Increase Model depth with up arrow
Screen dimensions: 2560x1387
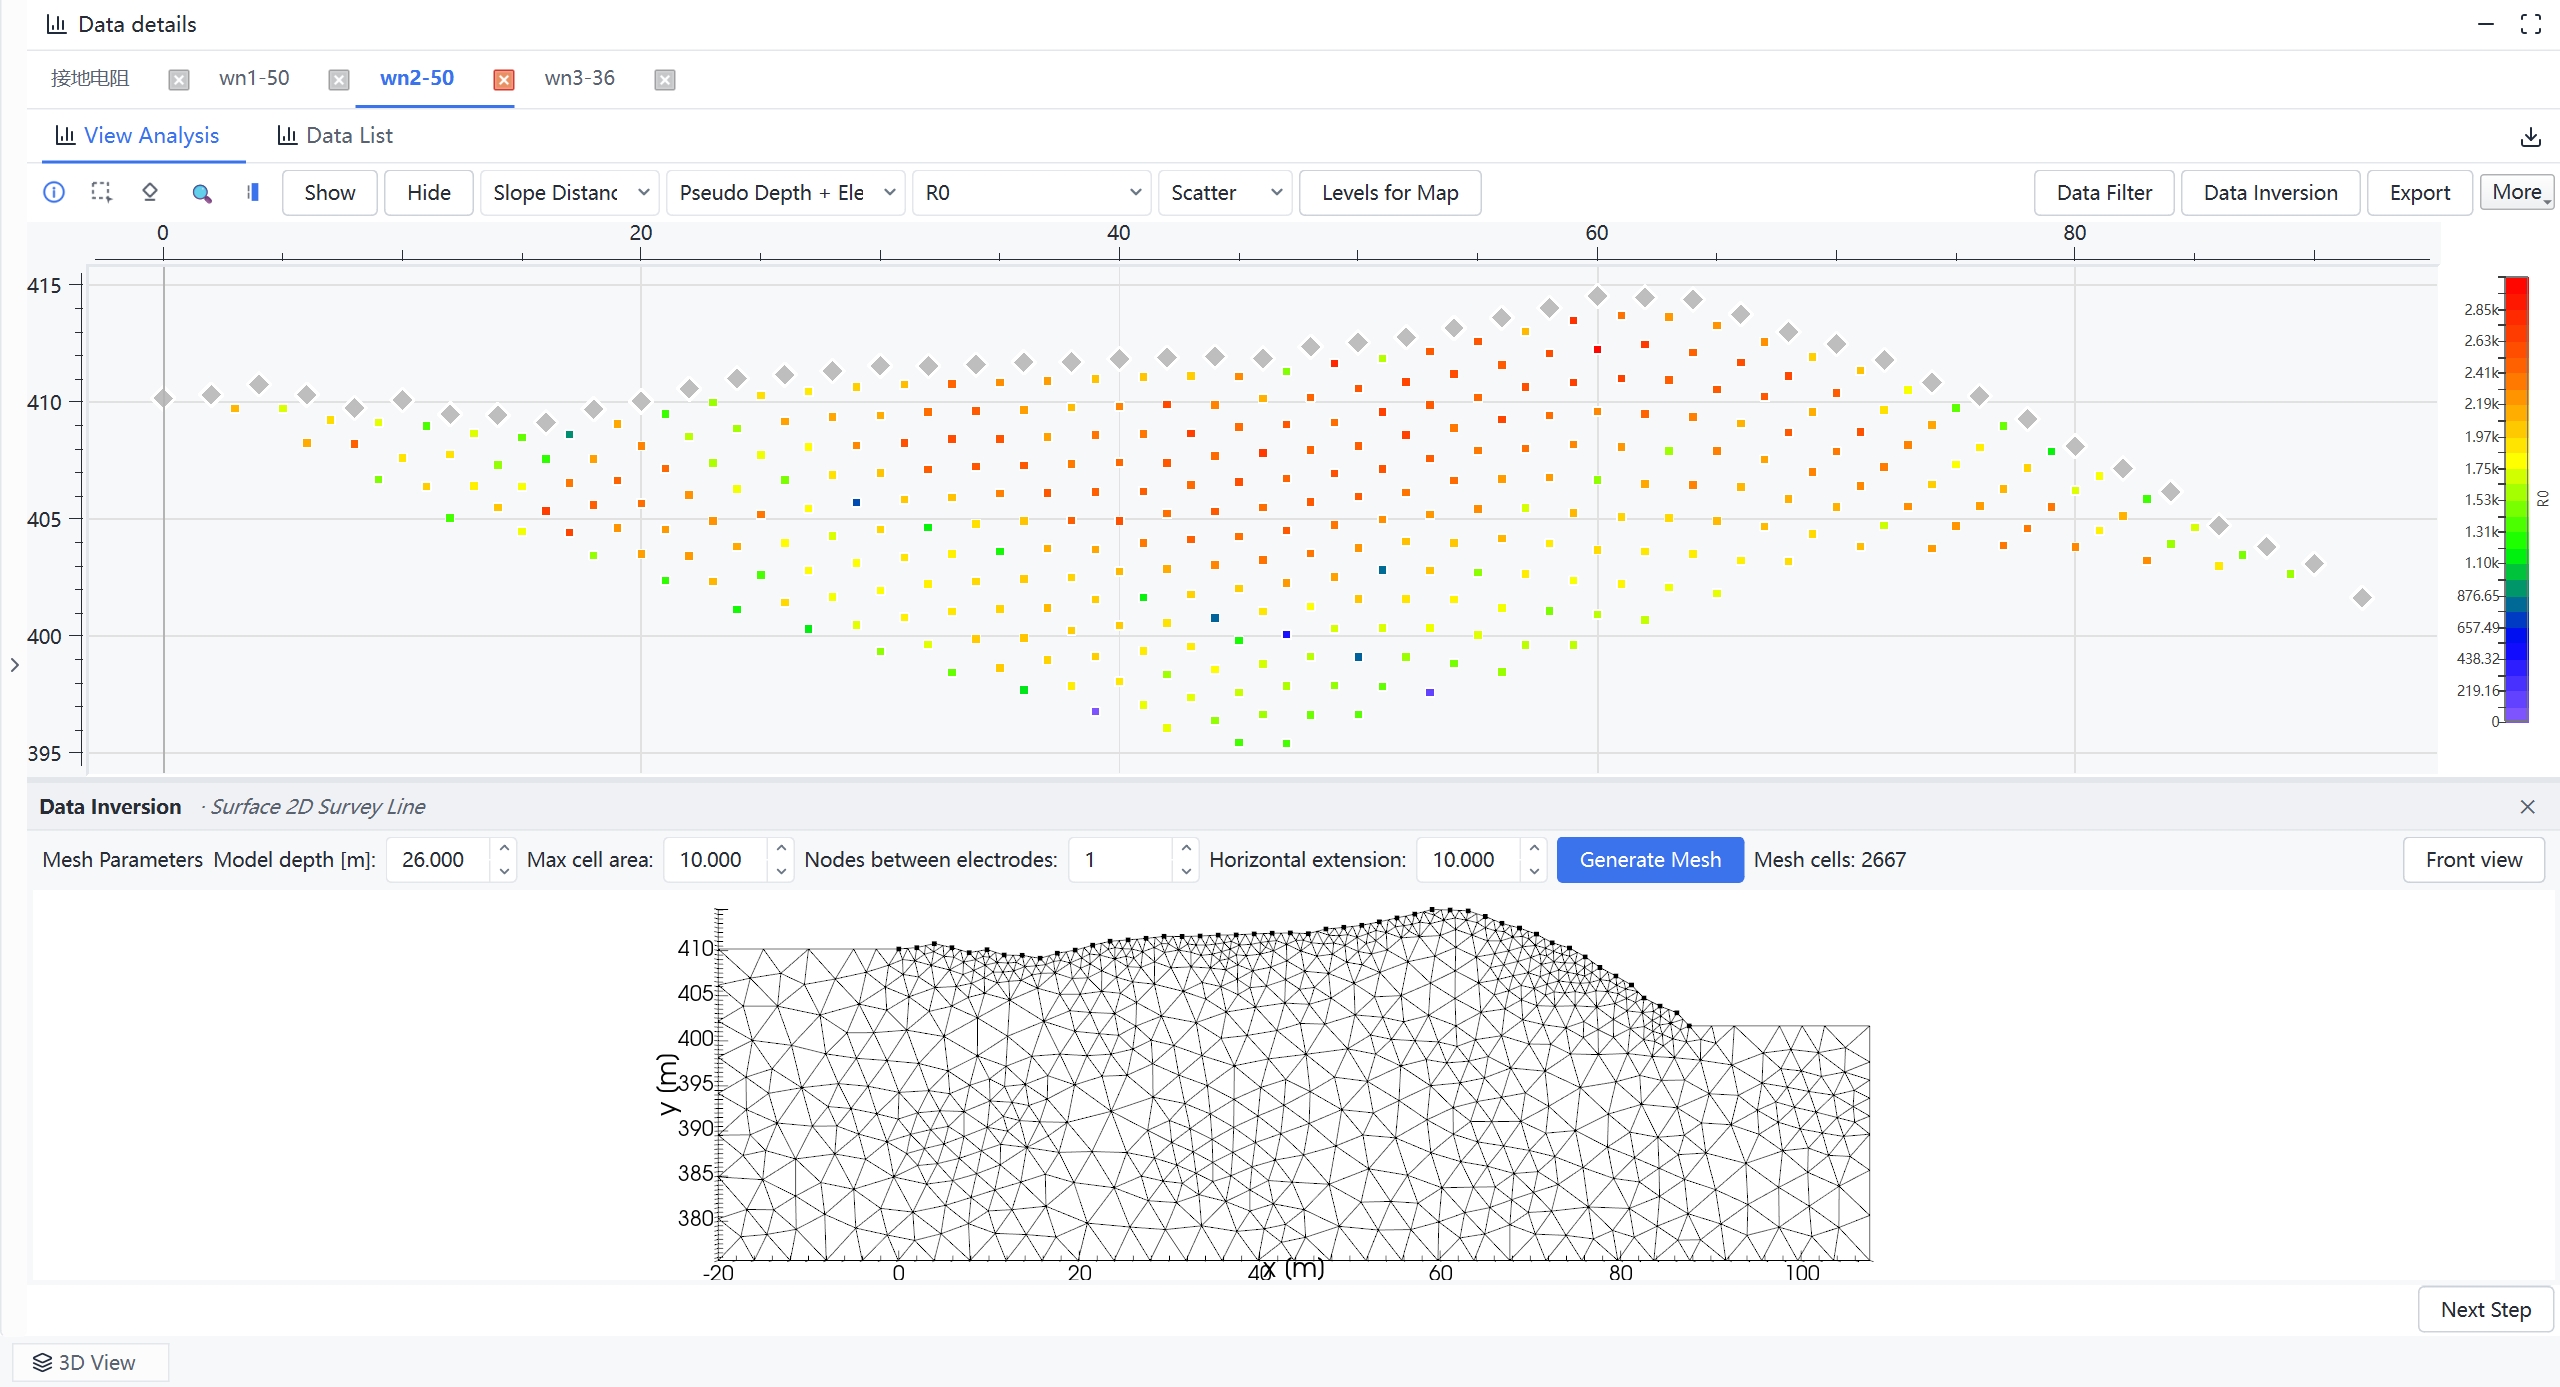point(504,848)
